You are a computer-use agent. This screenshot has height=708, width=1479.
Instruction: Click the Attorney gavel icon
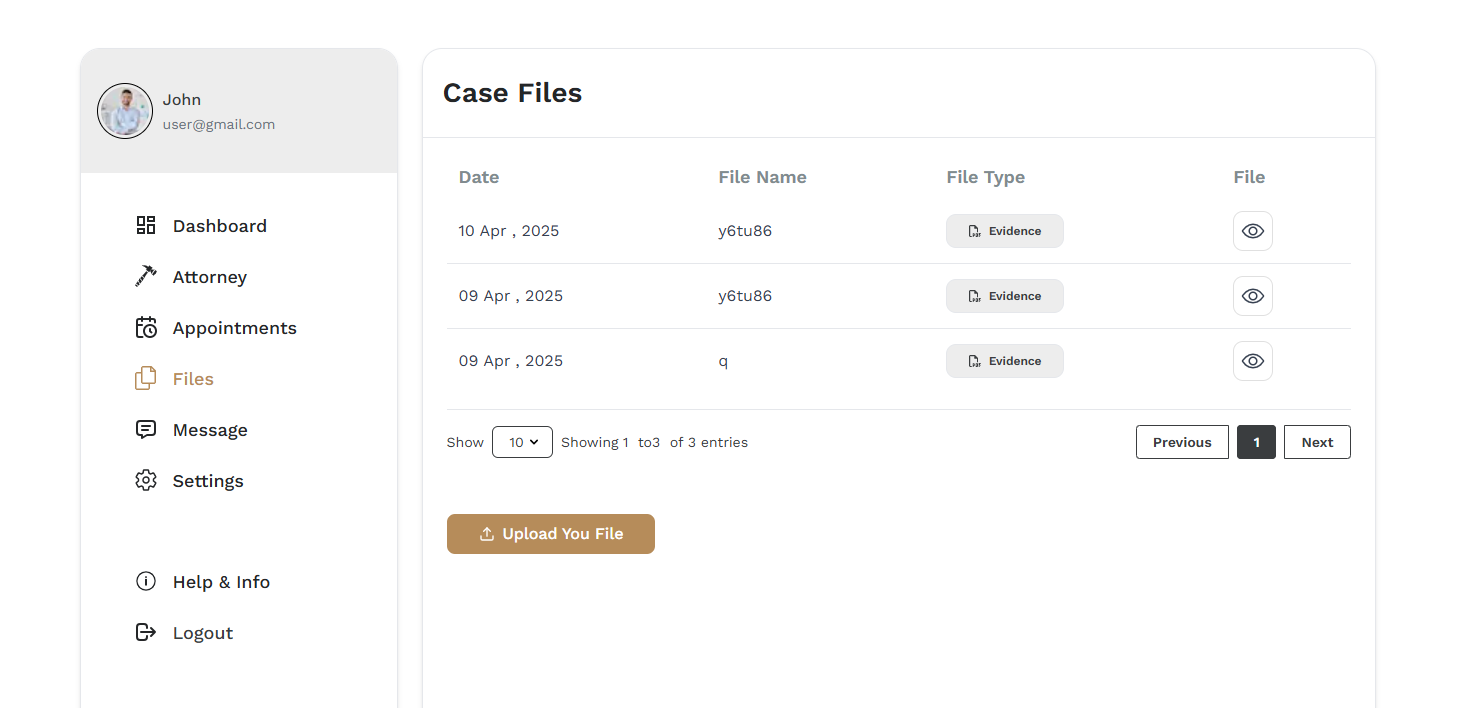tap(146, 276)
